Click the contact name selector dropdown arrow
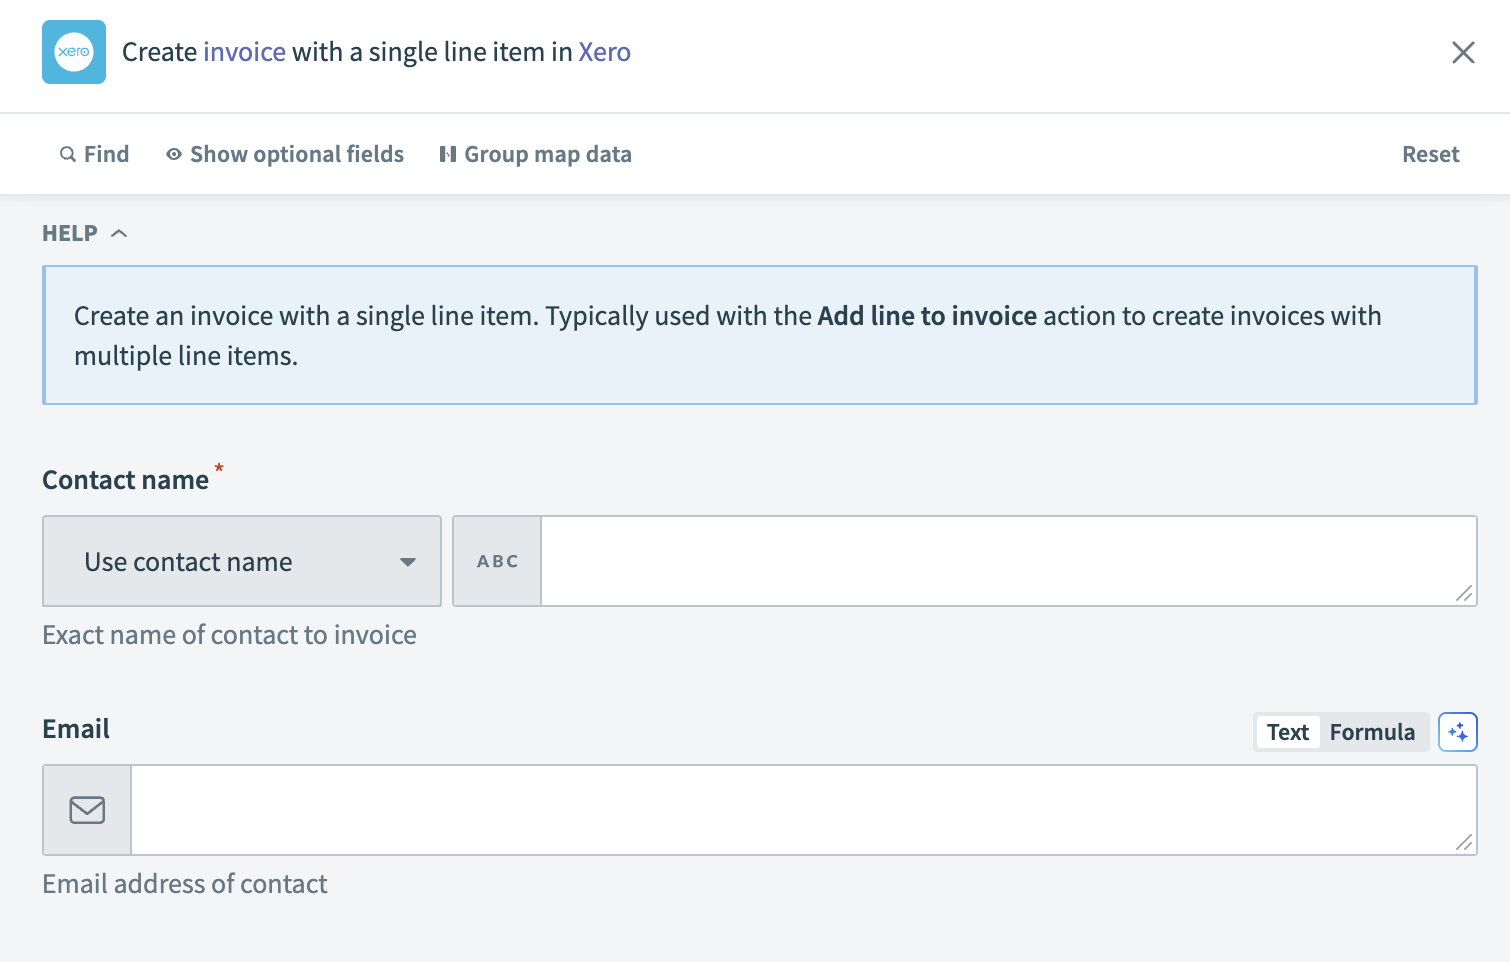 (x=408, y=562)
